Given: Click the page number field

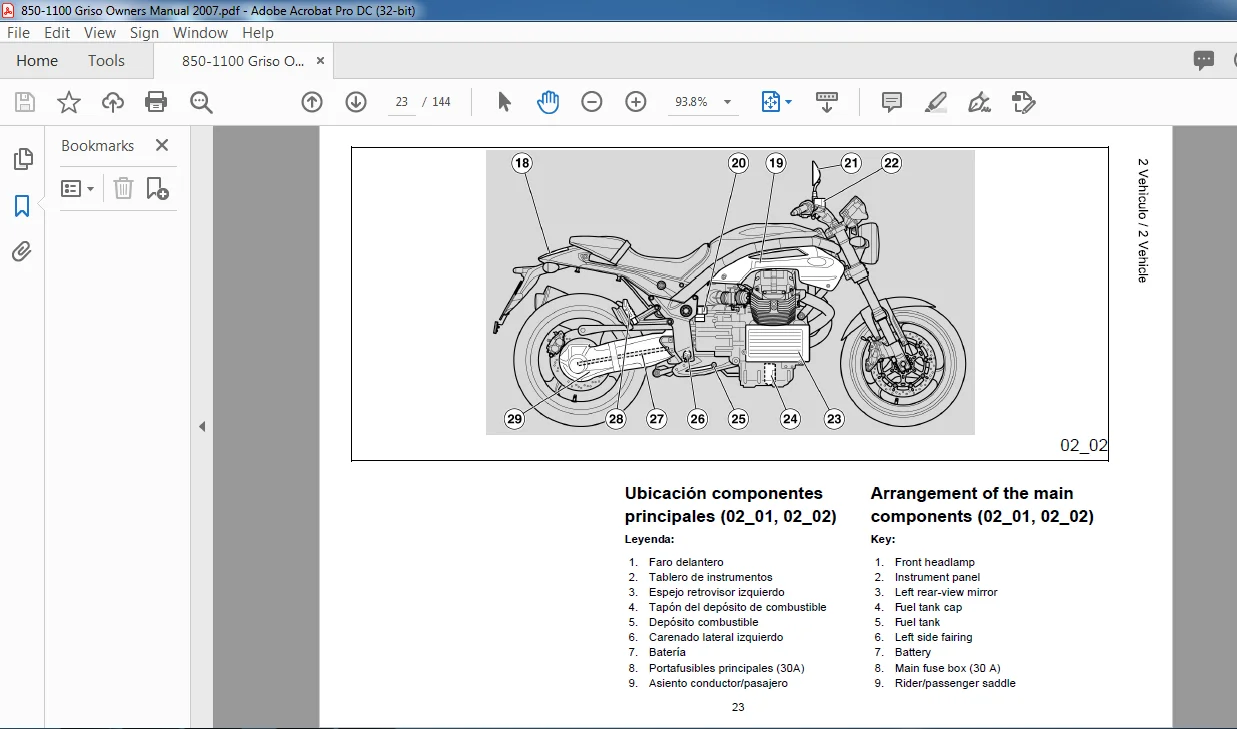Looking at the screenshot, I should (402, 102).
